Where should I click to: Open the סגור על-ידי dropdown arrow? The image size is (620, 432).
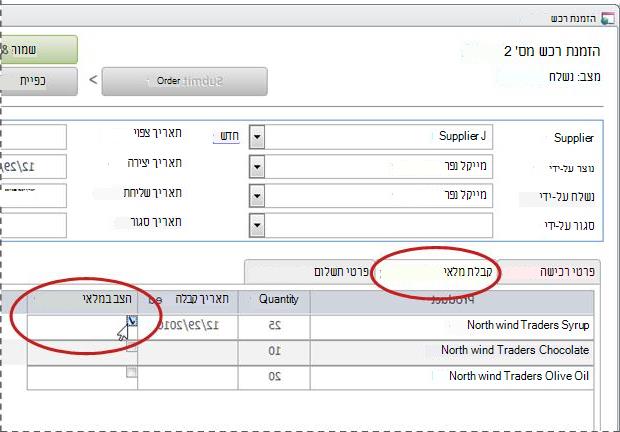coord(257,225)
